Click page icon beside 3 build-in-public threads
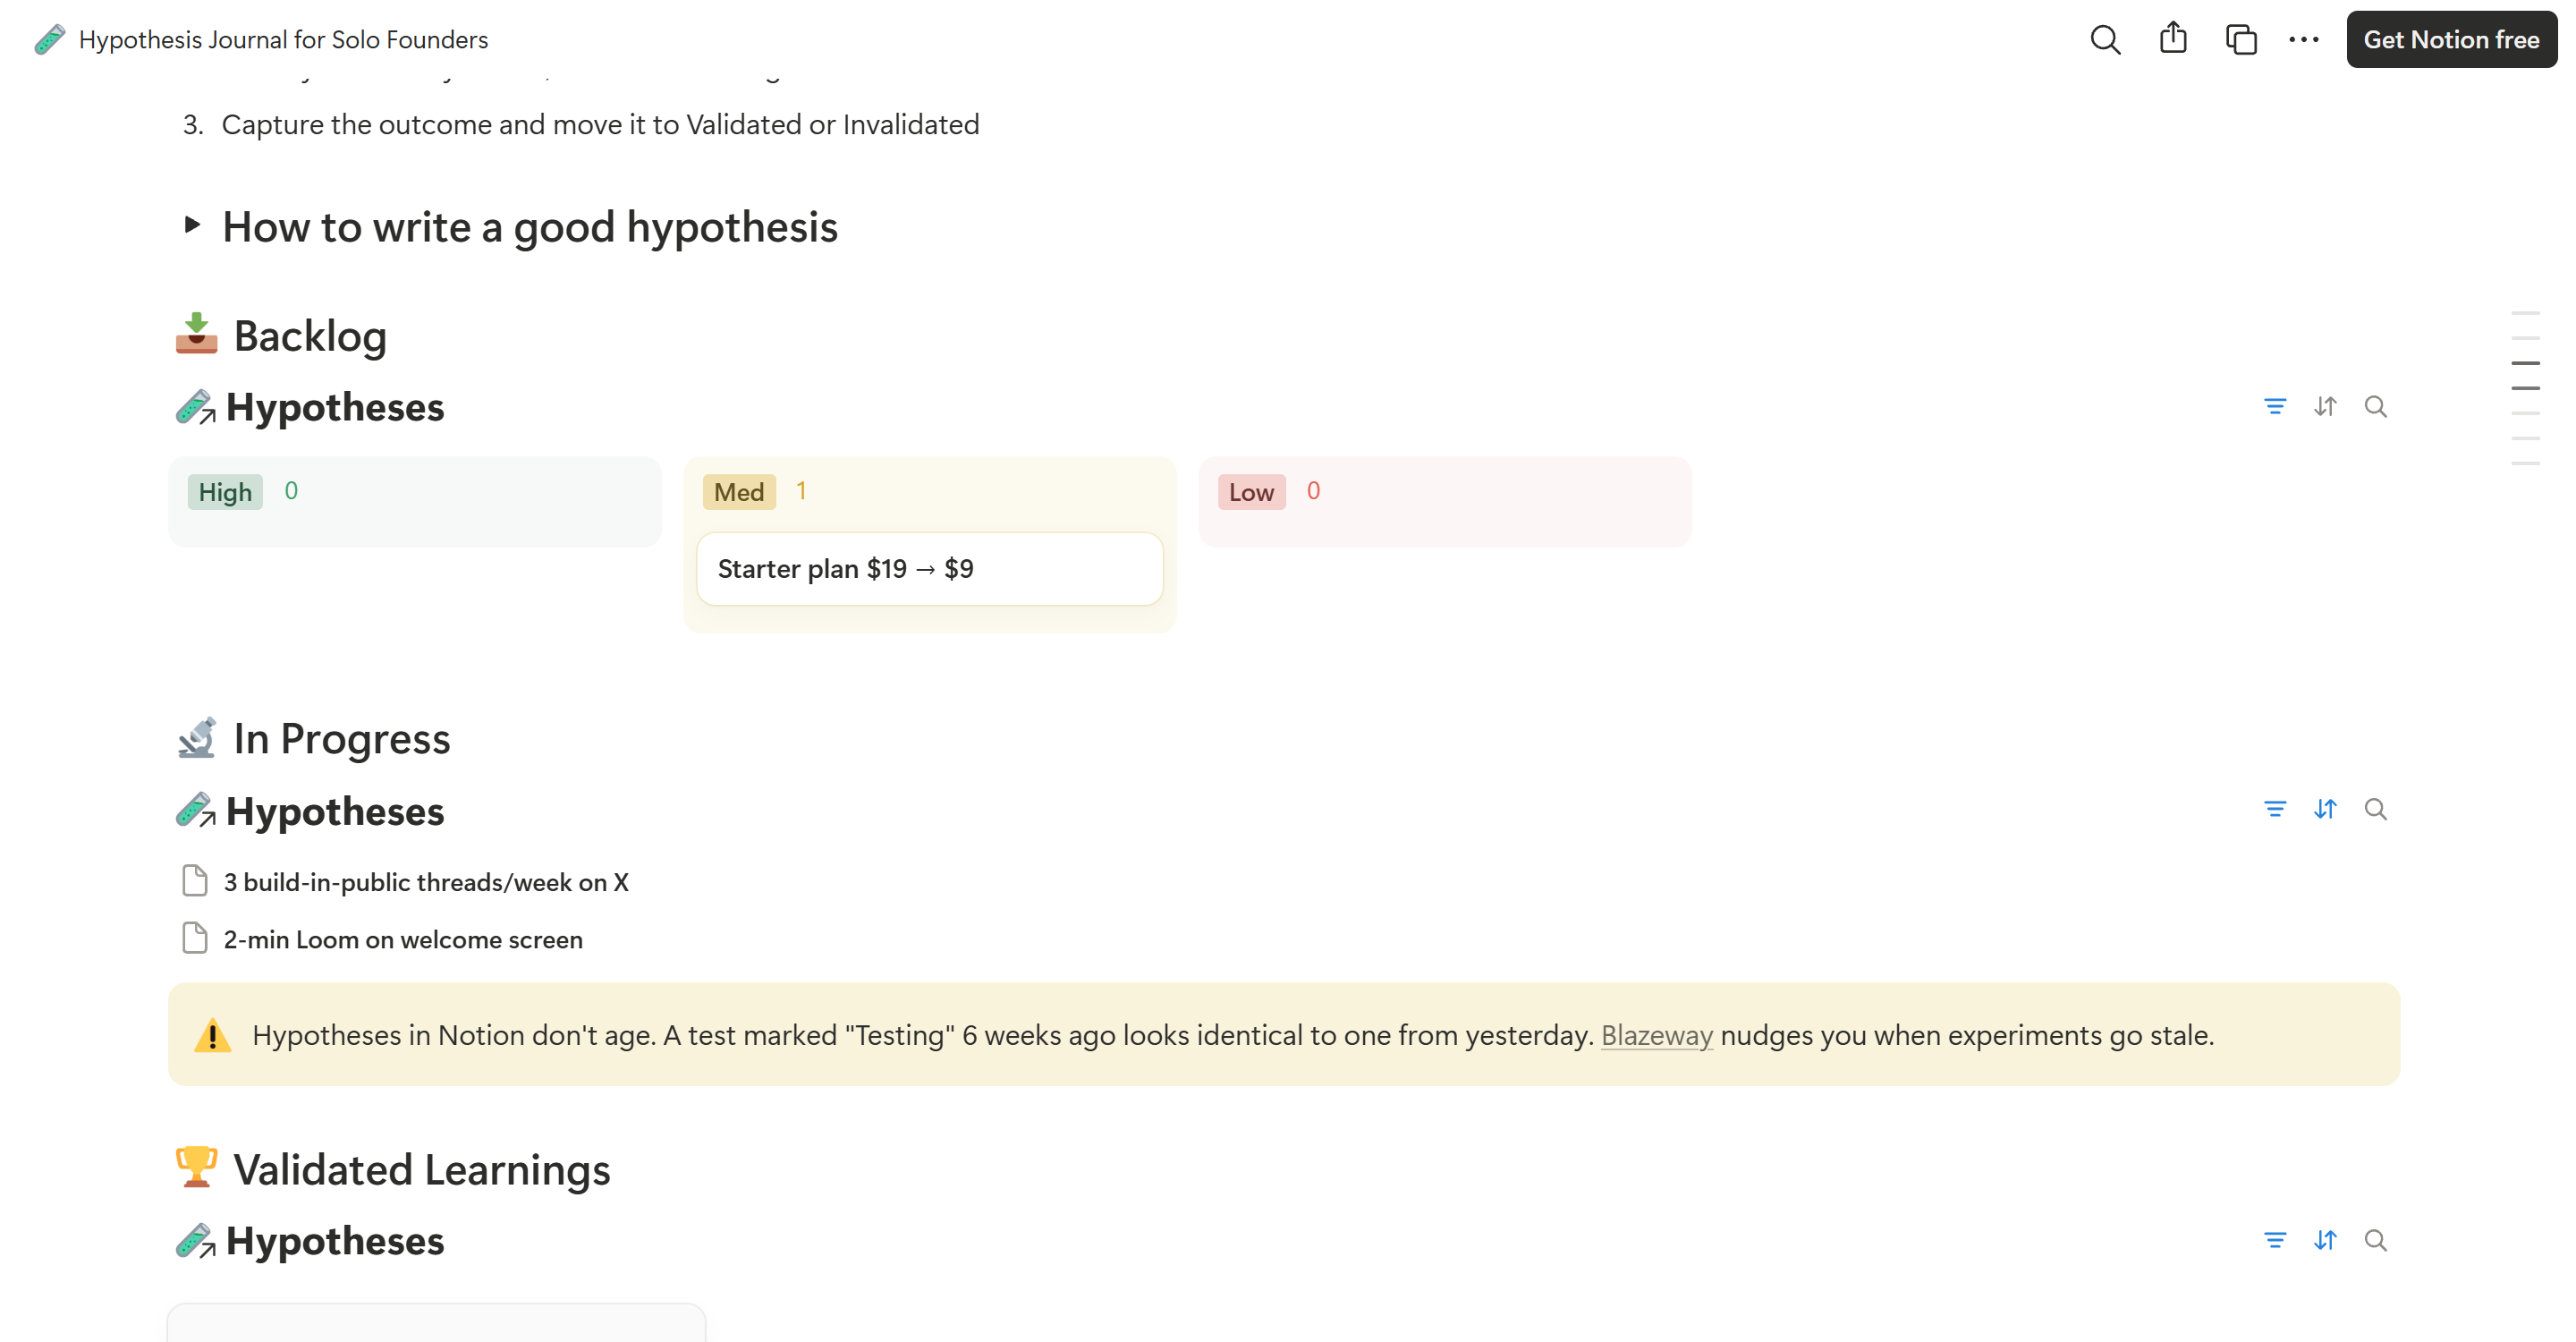The image size is (2576, 1342). click(x=195, y=881)
